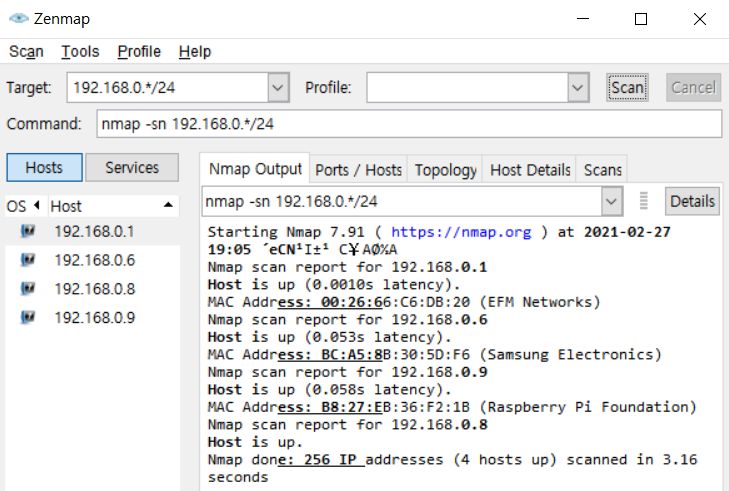Click the OS icon beside 192.168.0.6
Image resolution: width=729 pixels, height=491 pixels.
coord(28,259)
